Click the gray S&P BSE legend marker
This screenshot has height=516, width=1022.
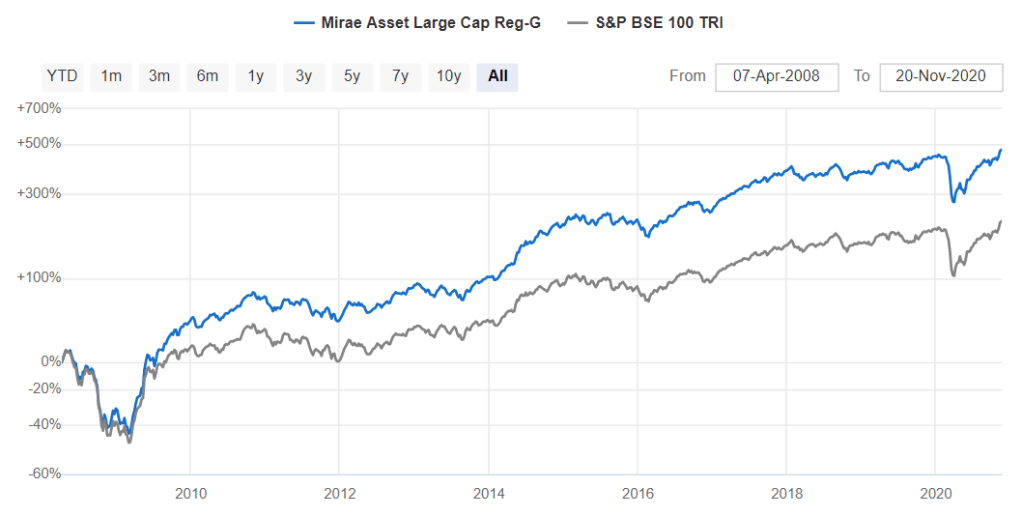pos(577,22)
